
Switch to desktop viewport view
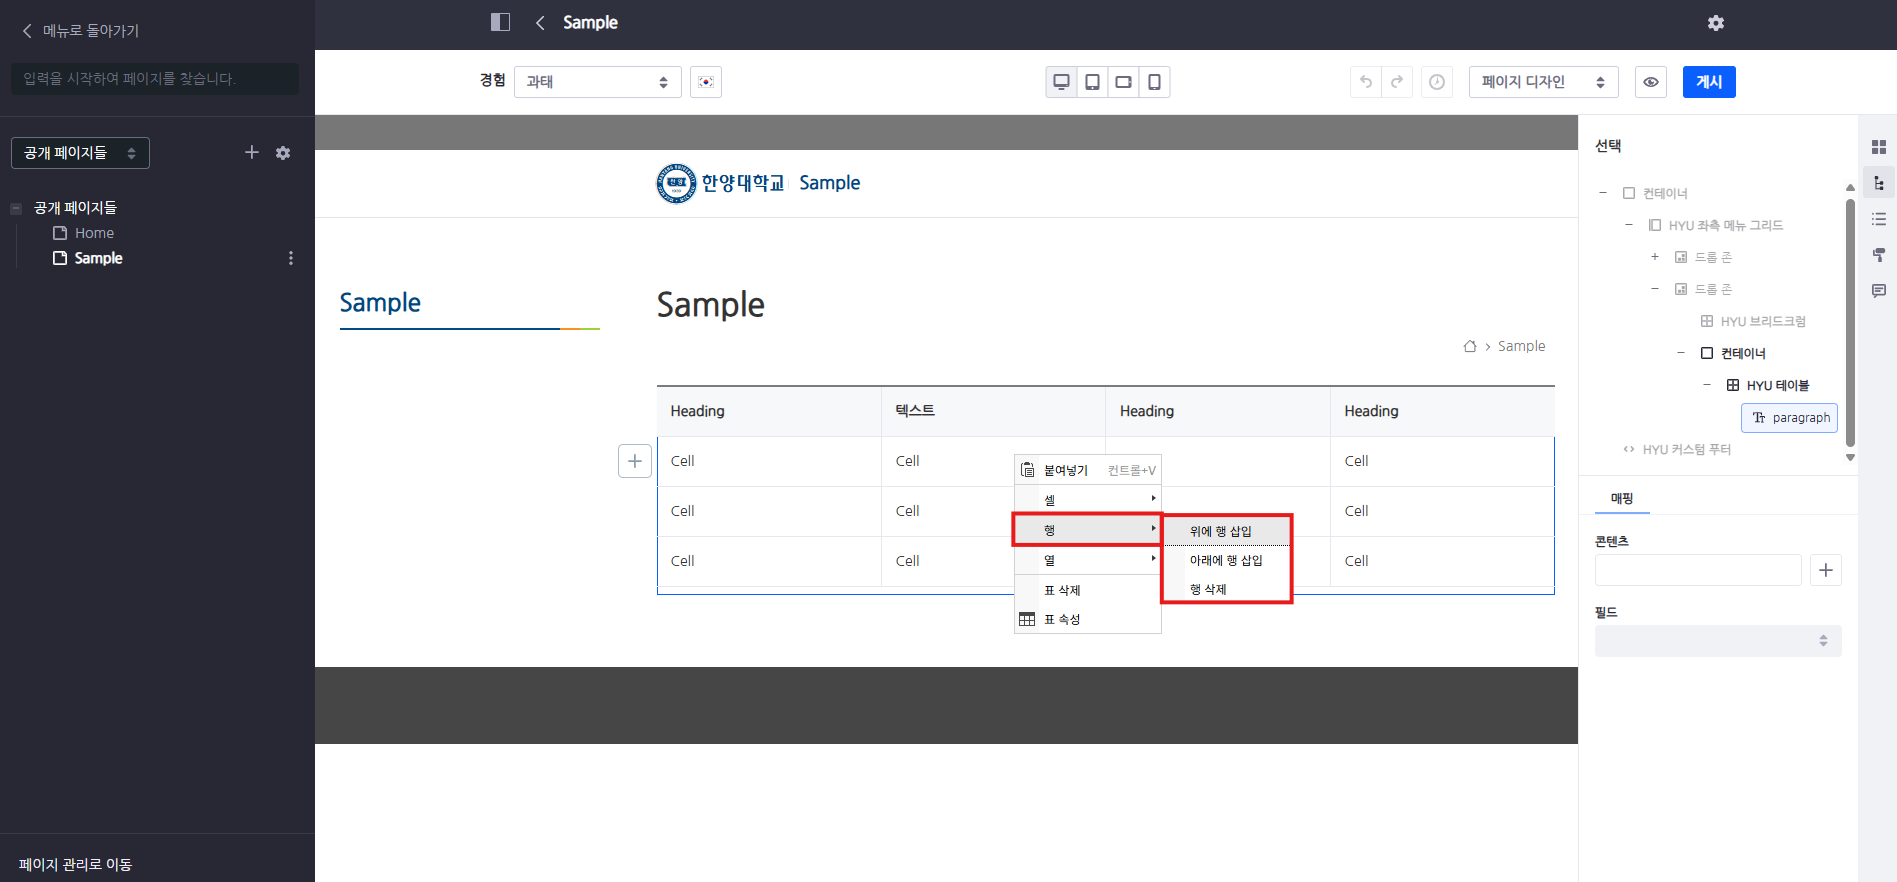coord(1061,82)
